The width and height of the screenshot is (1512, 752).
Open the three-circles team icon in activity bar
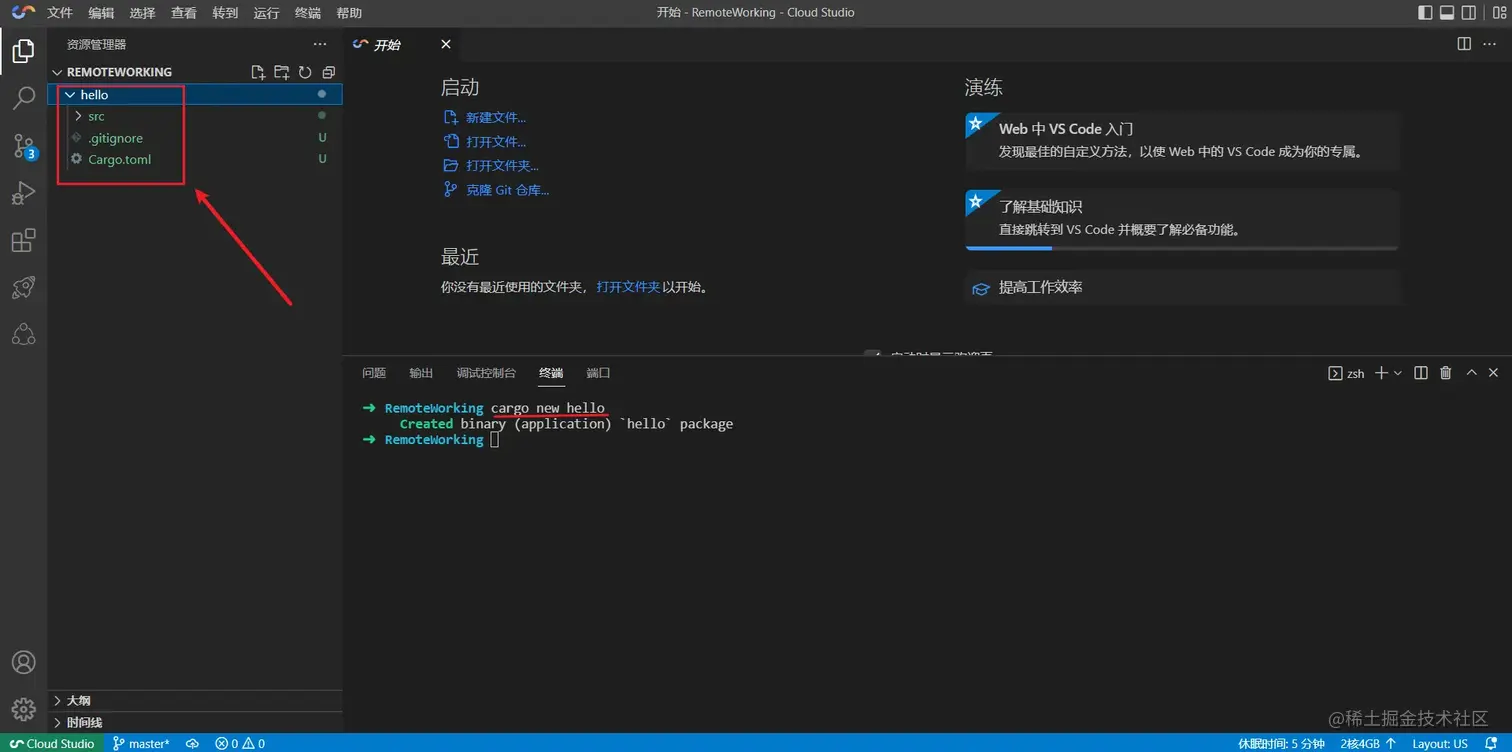tap(23, 335)
